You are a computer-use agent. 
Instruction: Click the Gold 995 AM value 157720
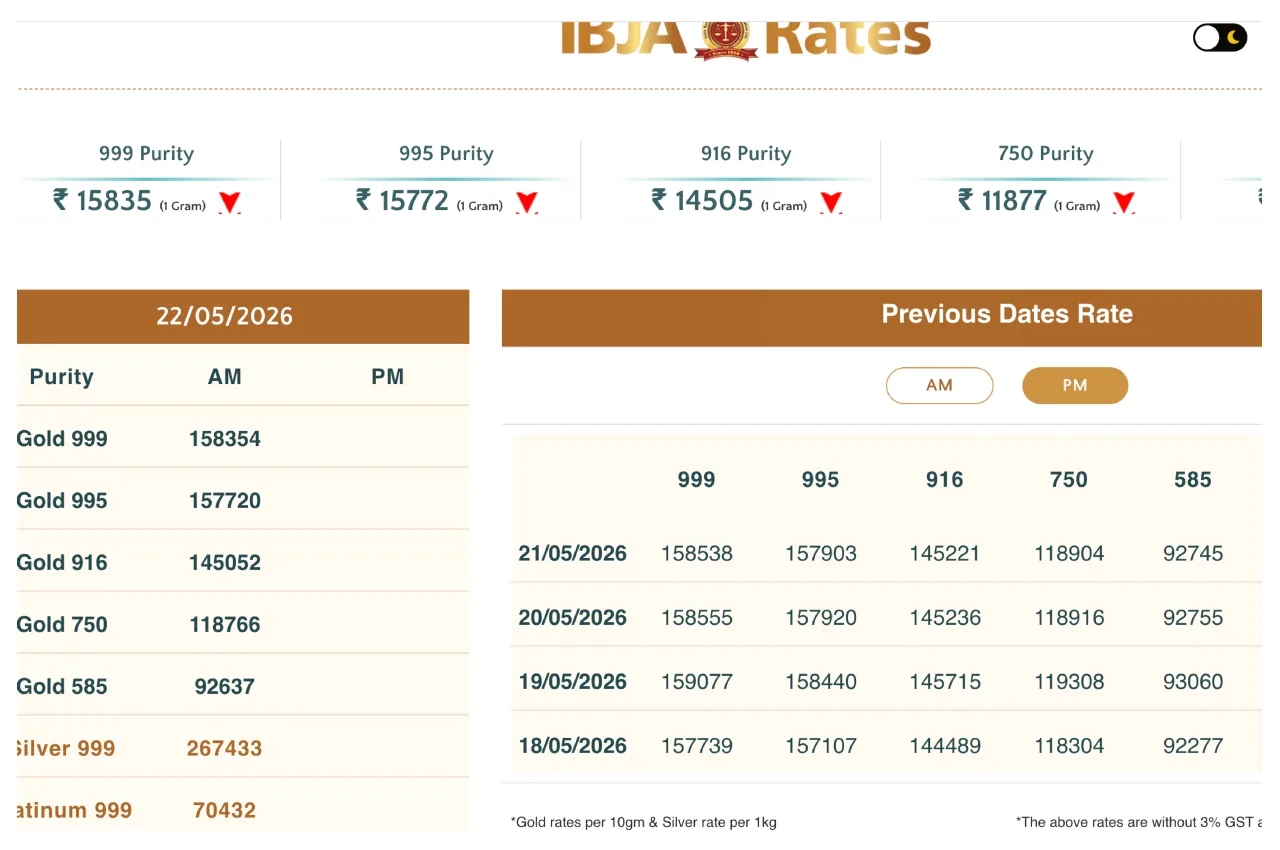click(225, 501)
